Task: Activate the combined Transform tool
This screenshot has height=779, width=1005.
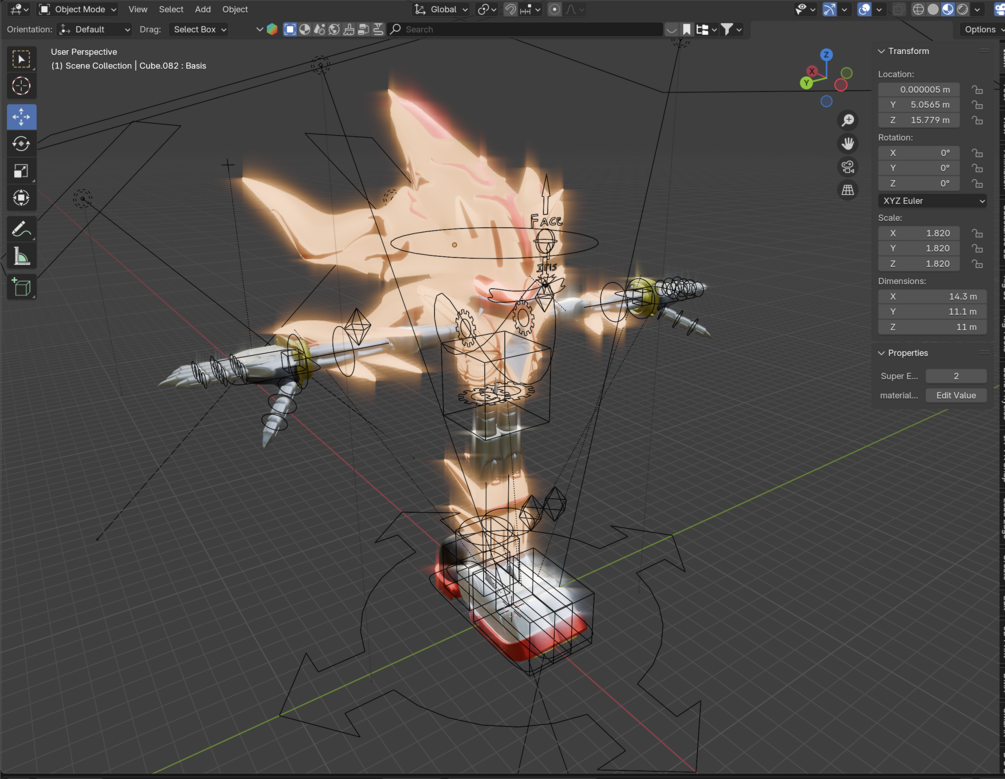Action: coord(21,197)
